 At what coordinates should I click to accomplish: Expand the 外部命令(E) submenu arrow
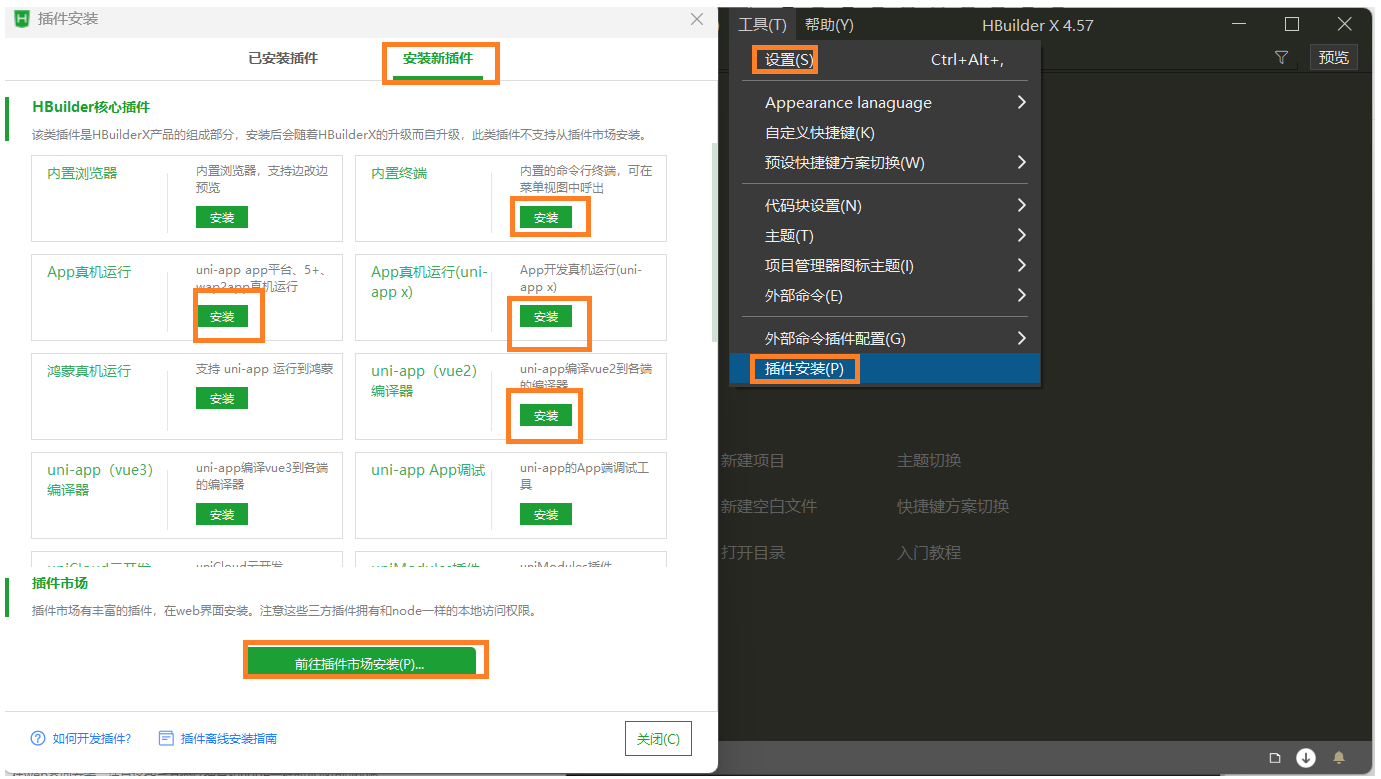[1021, 295]
